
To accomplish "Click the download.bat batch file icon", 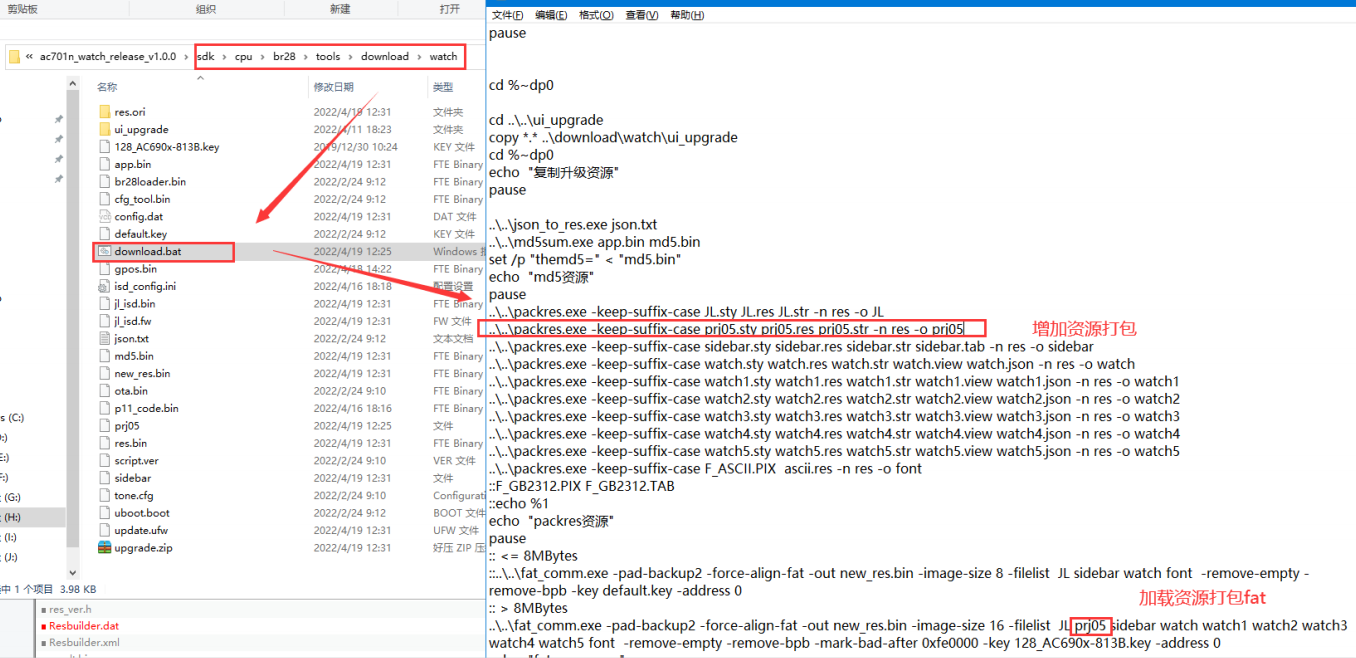I will pyautogui.click(x=106, y=251).
